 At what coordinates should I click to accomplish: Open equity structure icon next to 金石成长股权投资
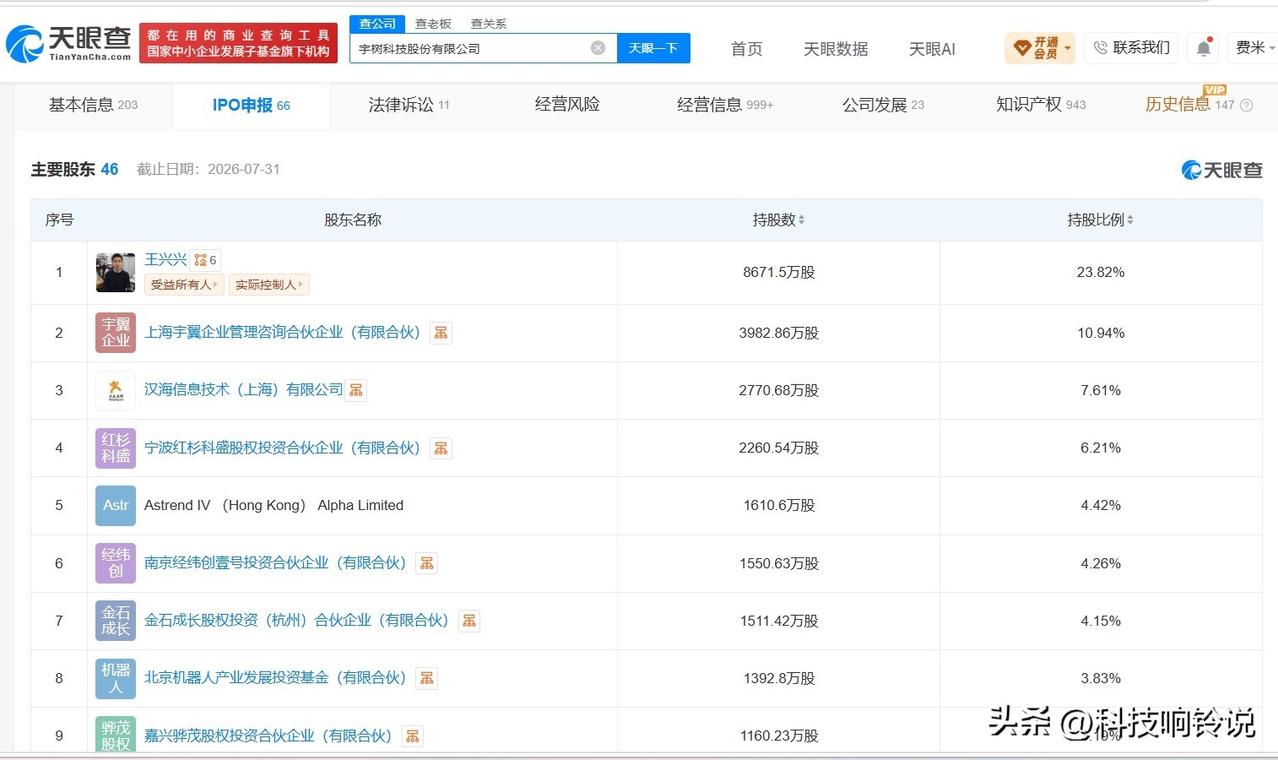pos(469,621)
